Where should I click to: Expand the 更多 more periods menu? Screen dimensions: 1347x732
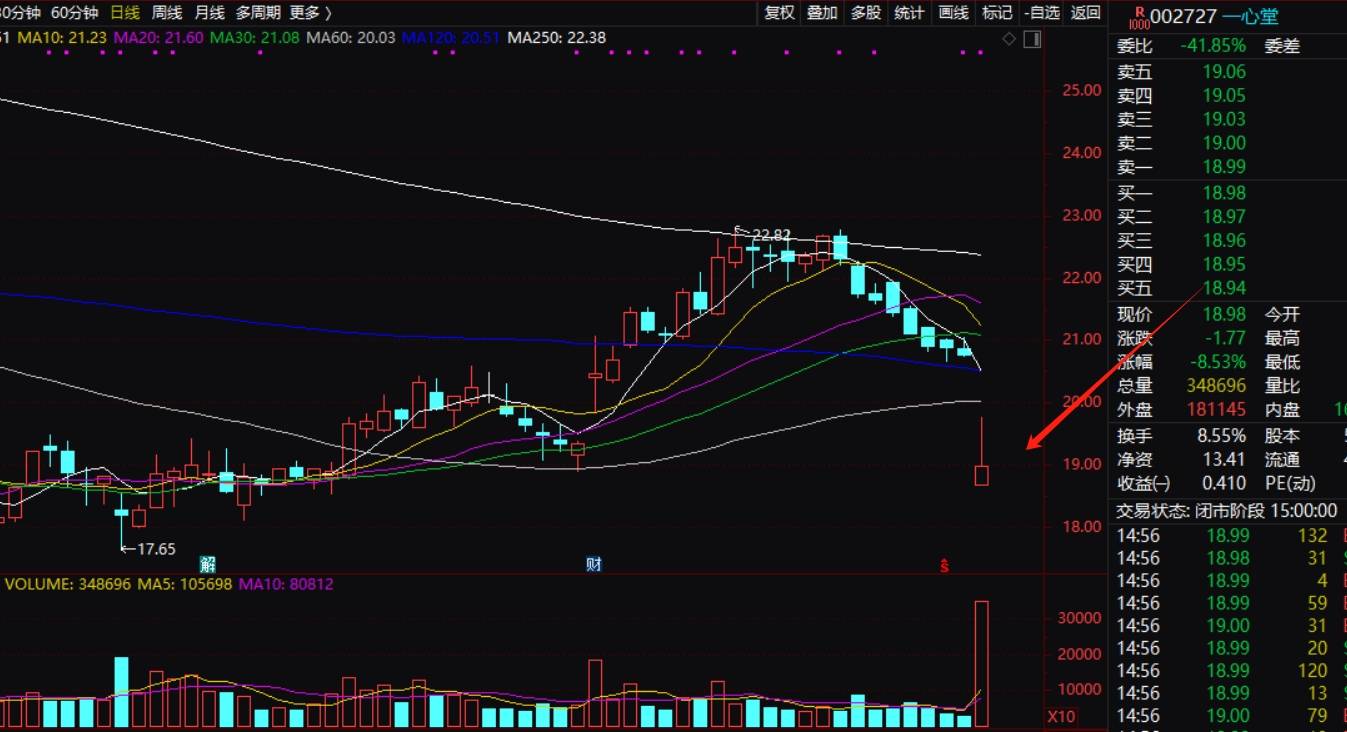[310, 13]
